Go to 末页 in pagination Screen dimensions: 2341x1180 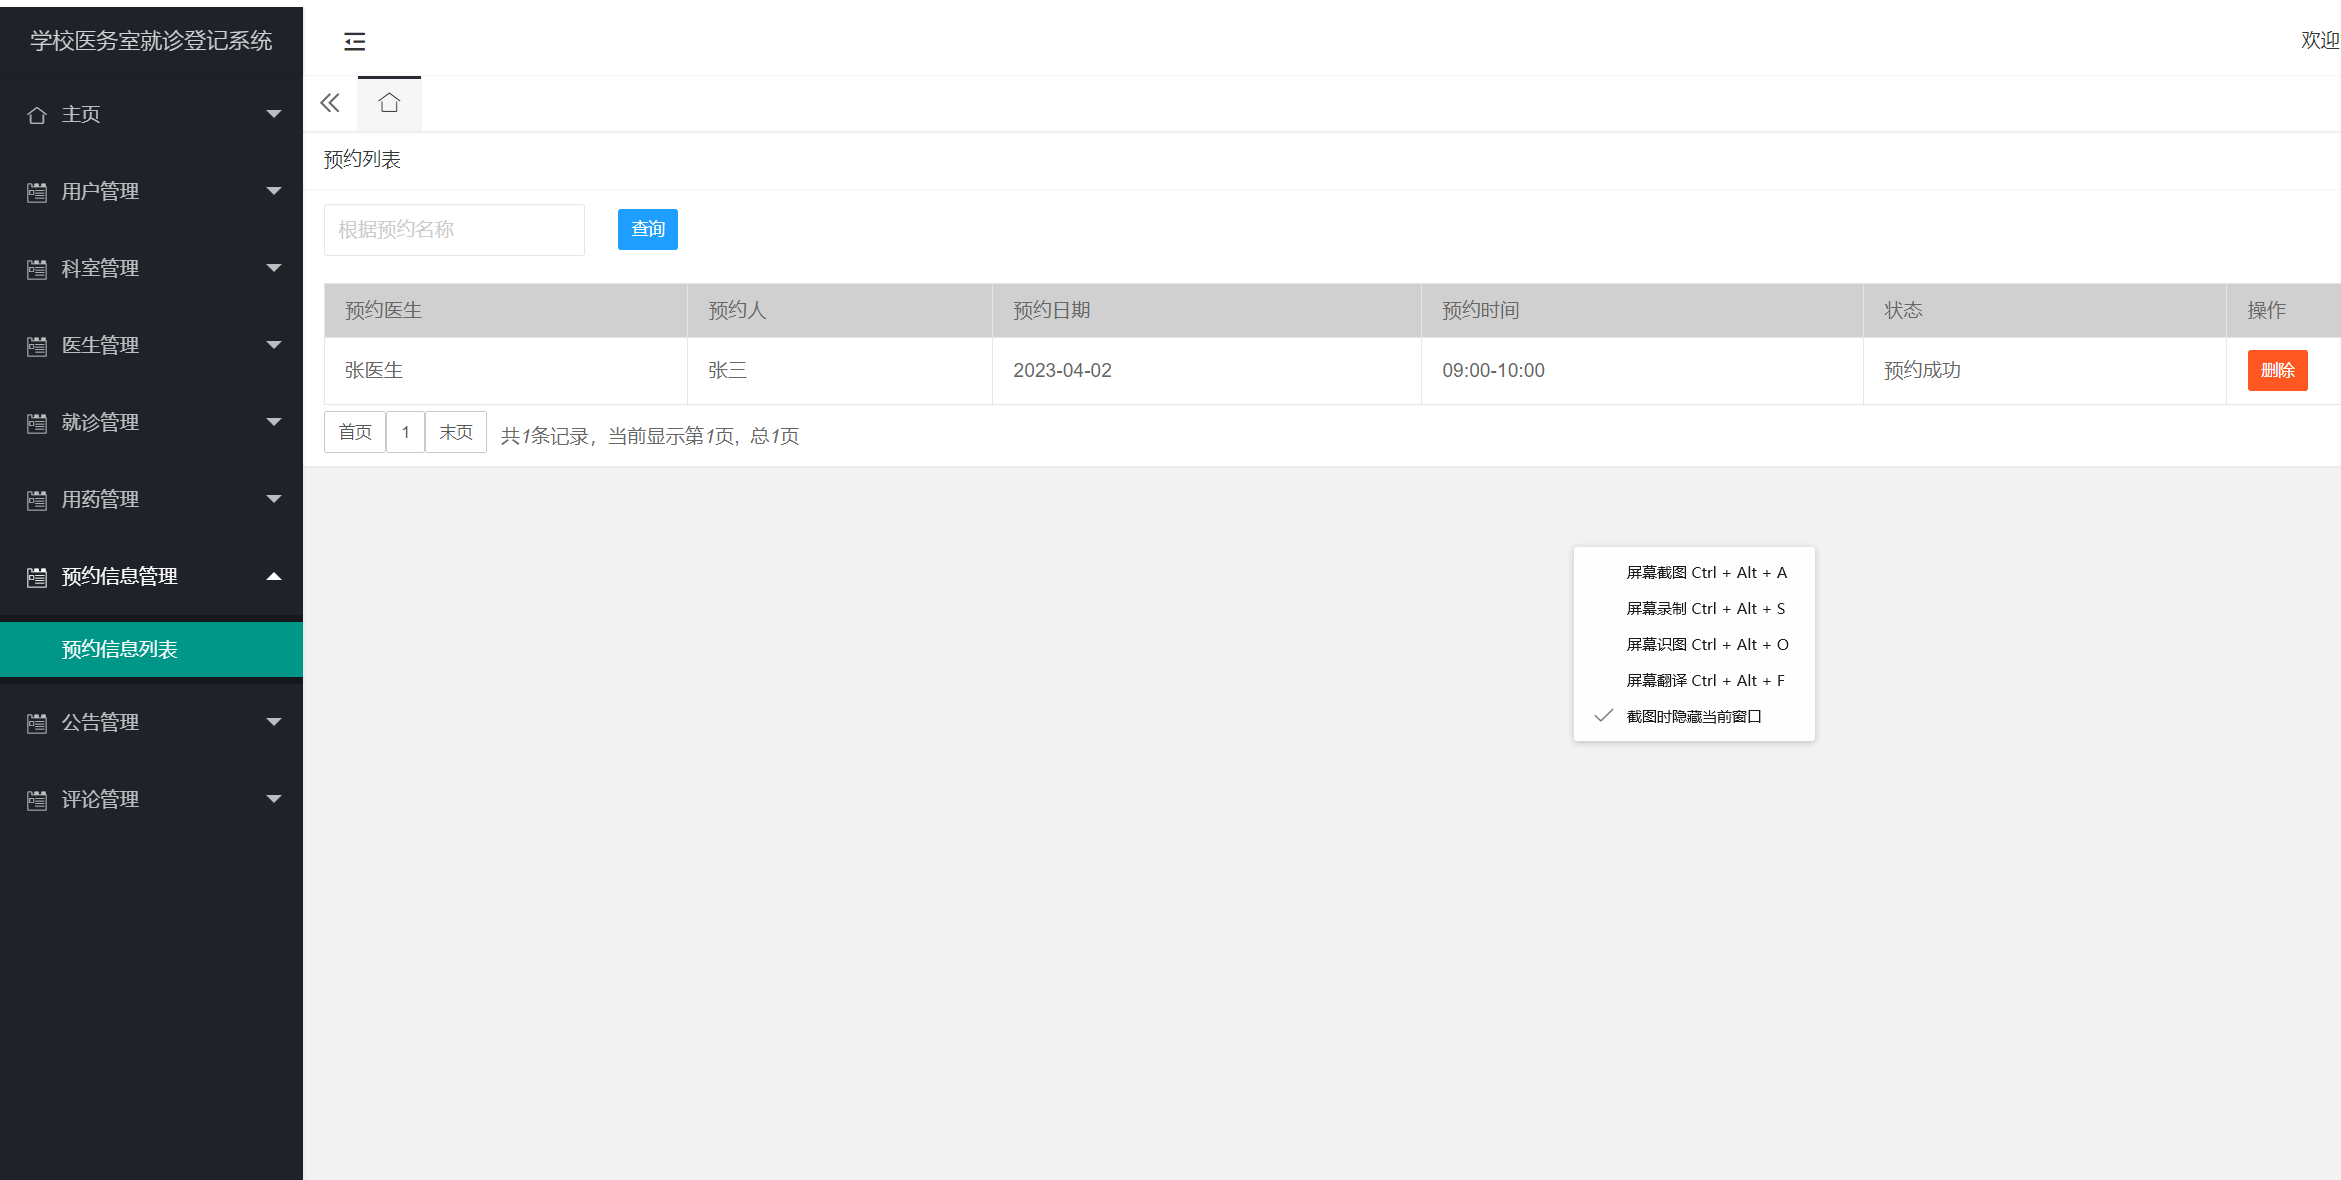point(455,431)
